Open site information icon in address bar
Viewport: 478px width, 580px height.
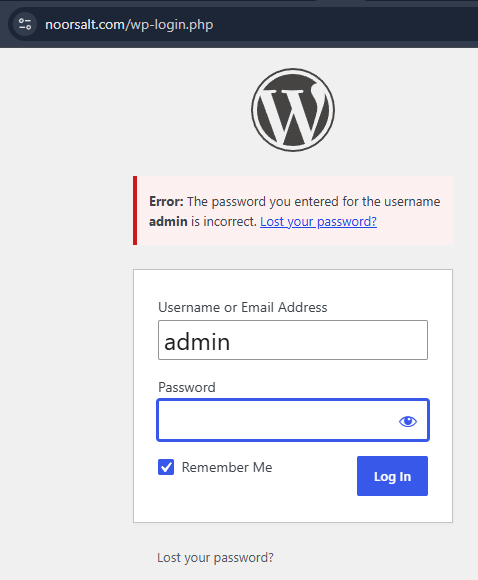point(25,24)
